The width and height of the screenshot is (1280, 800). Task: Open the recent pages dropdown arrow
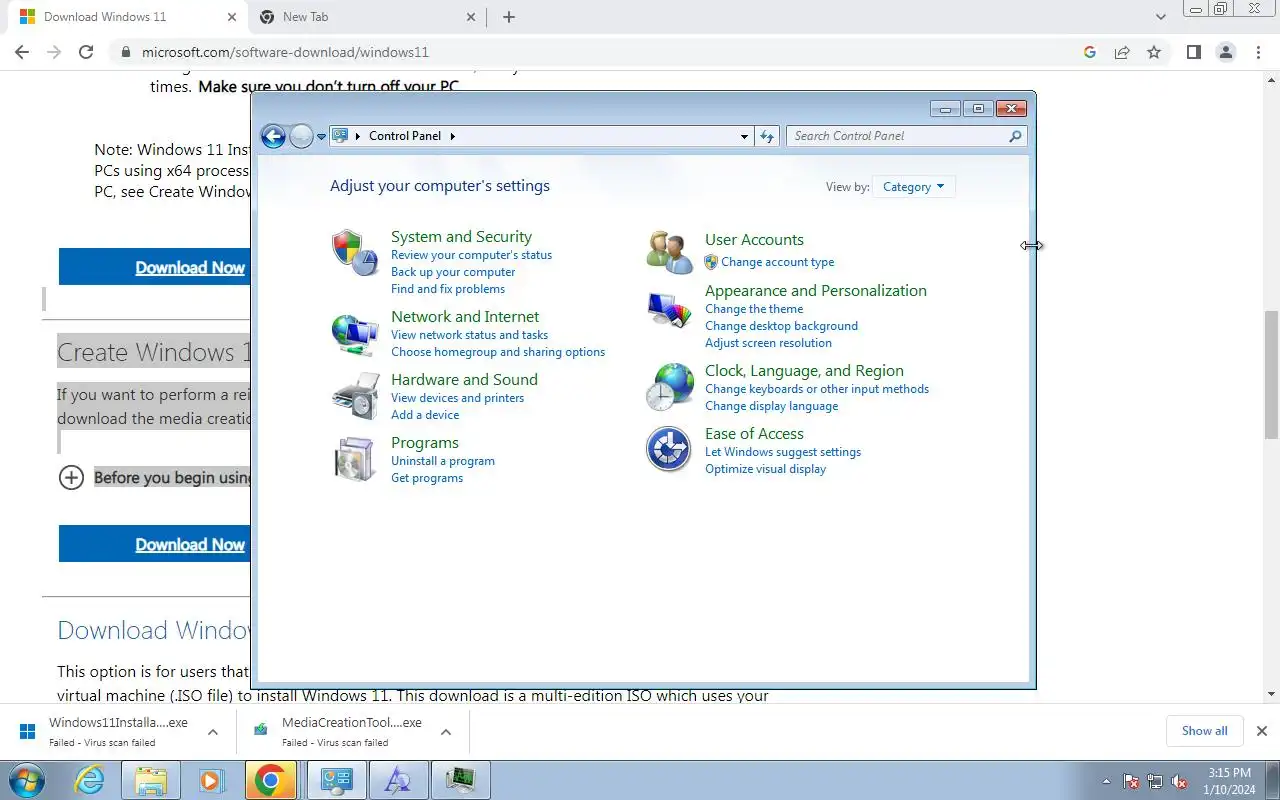pos(321,136)
